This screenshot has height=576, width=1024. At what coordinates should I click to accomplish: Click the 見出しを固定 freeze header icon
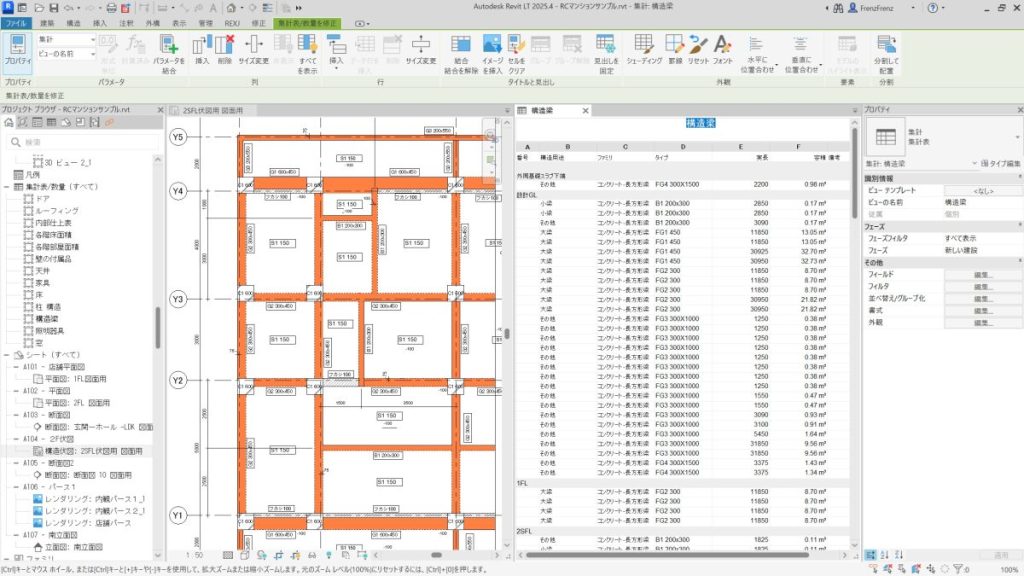[607, 50]
